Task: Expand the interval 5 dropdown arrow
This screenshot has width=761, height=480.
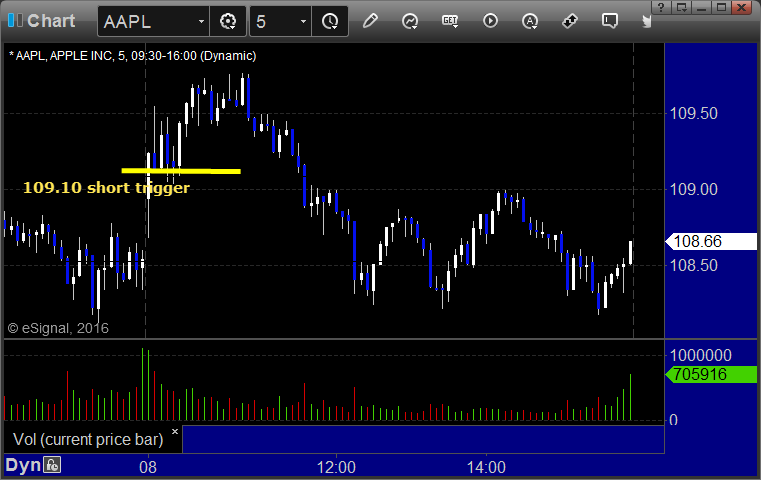Action: (x=303, y=21)
